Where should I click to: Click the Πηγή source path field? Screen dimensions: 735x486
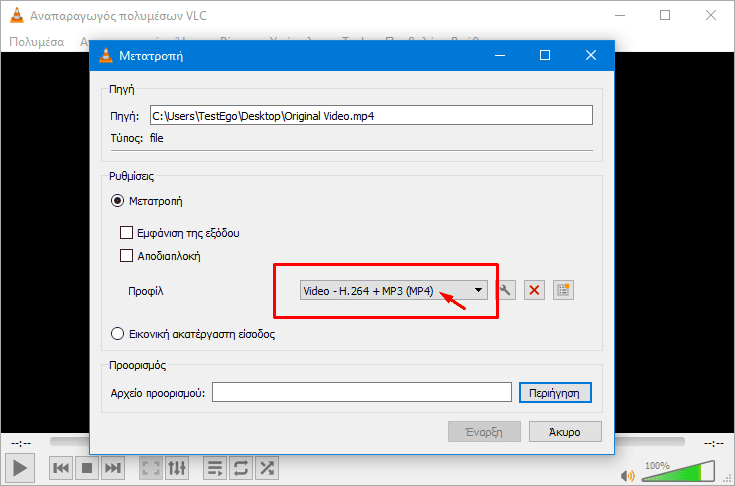click(371, 116)
